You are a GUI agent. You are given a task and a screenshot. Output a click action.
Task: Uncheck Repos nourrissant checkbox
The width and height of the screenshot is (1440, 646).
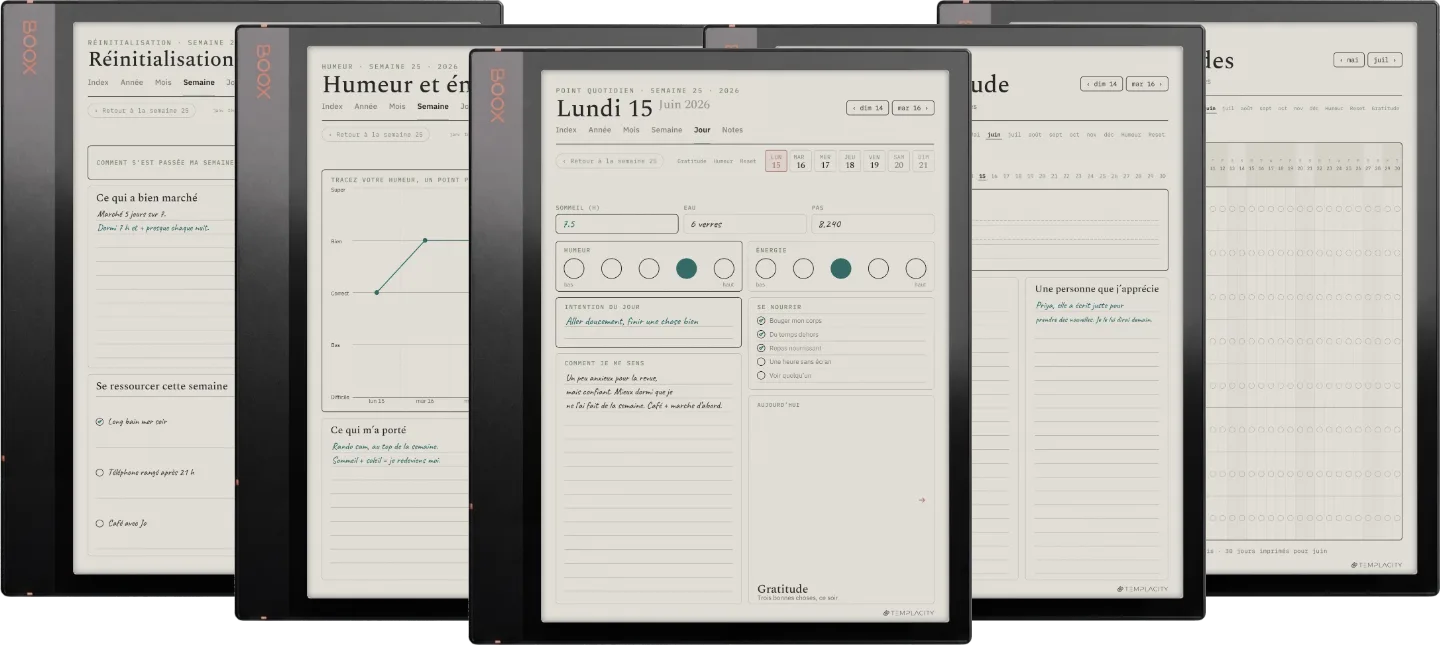(x=761, y=348)
